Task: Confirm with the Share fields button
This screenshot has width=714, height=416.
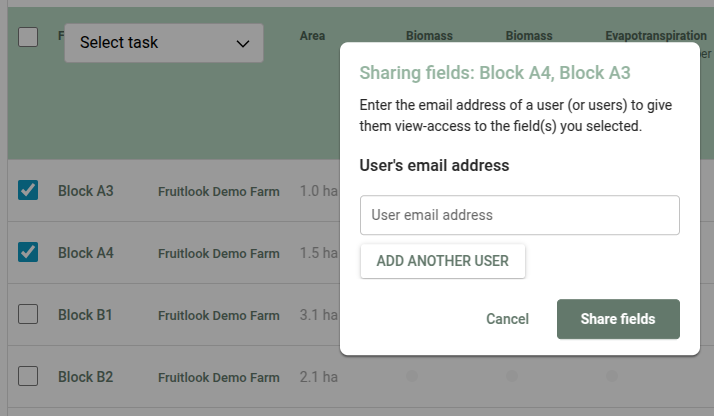Action: pos(618,319)
